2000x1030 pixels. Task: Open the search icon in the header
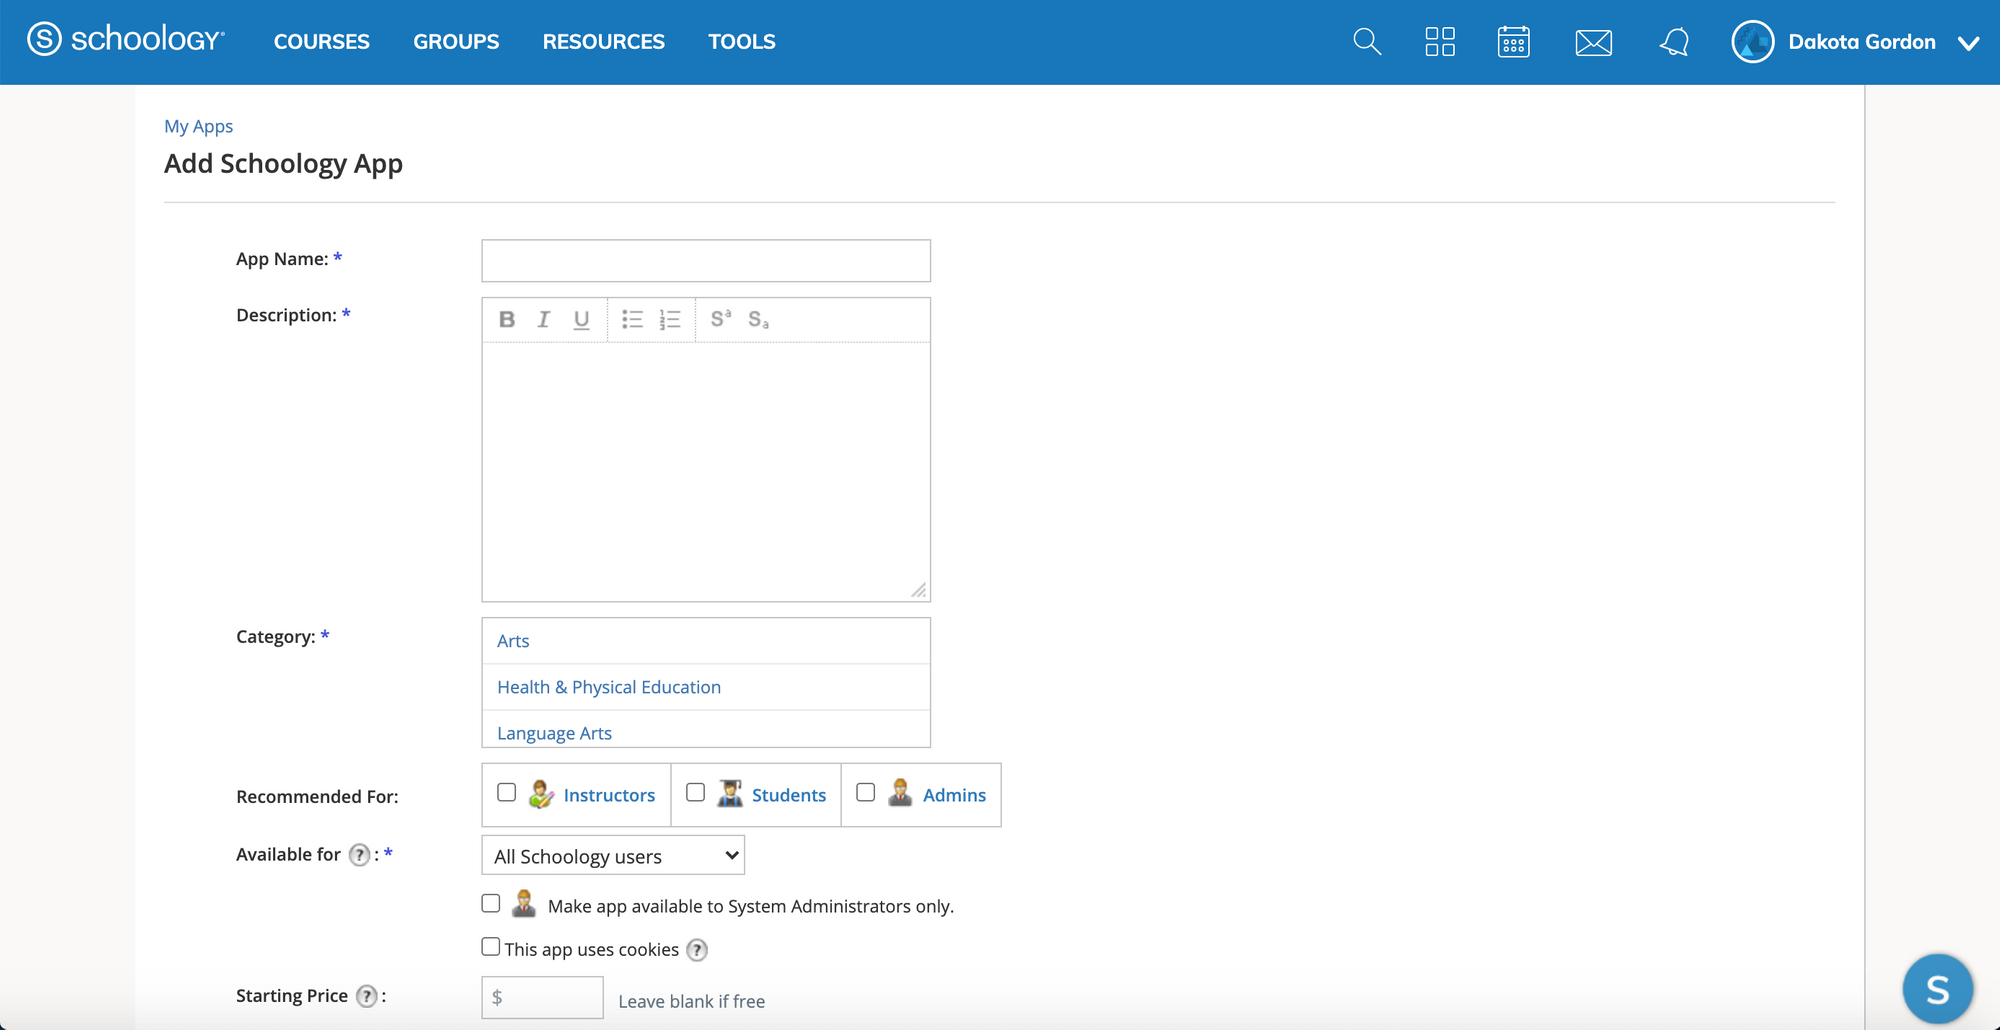pos(1366,42)
